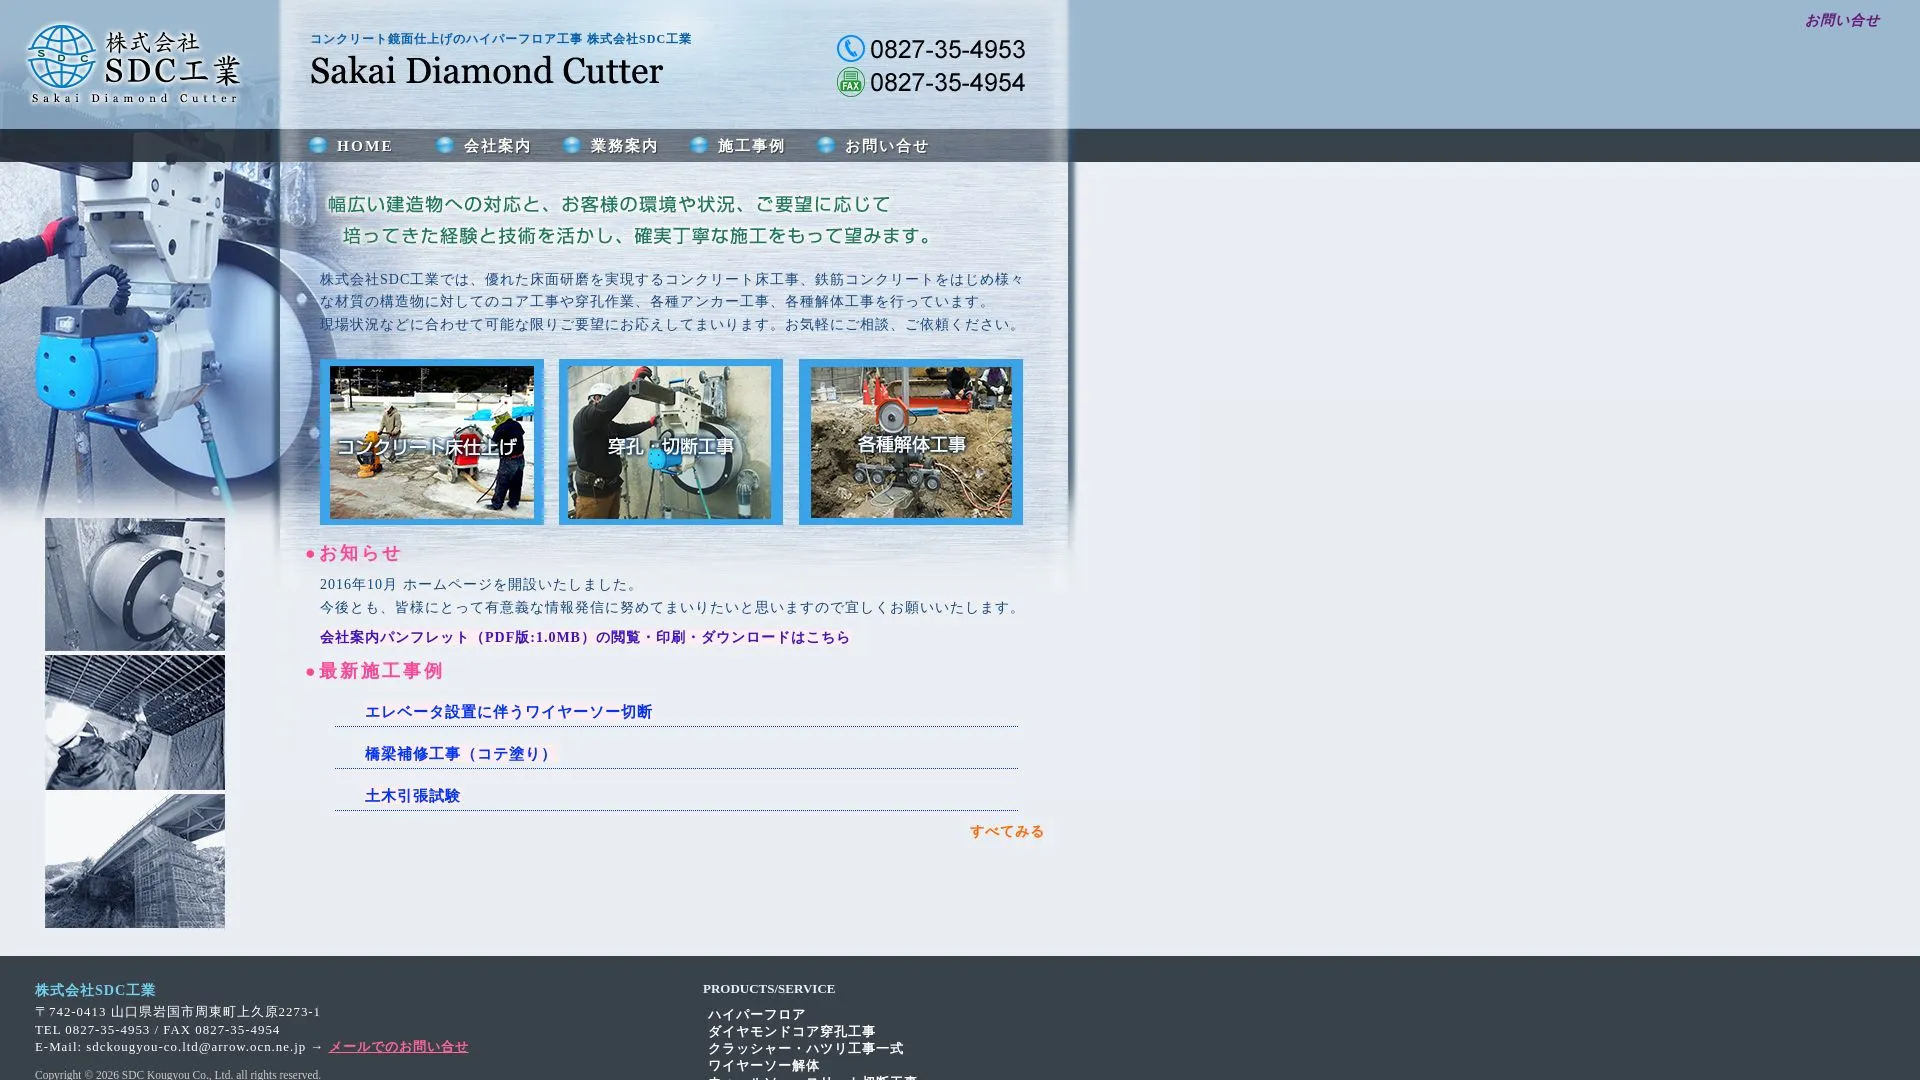Click the bridge sidebar photo
Screen dimensions: 1920x1080
click(135, 861)
